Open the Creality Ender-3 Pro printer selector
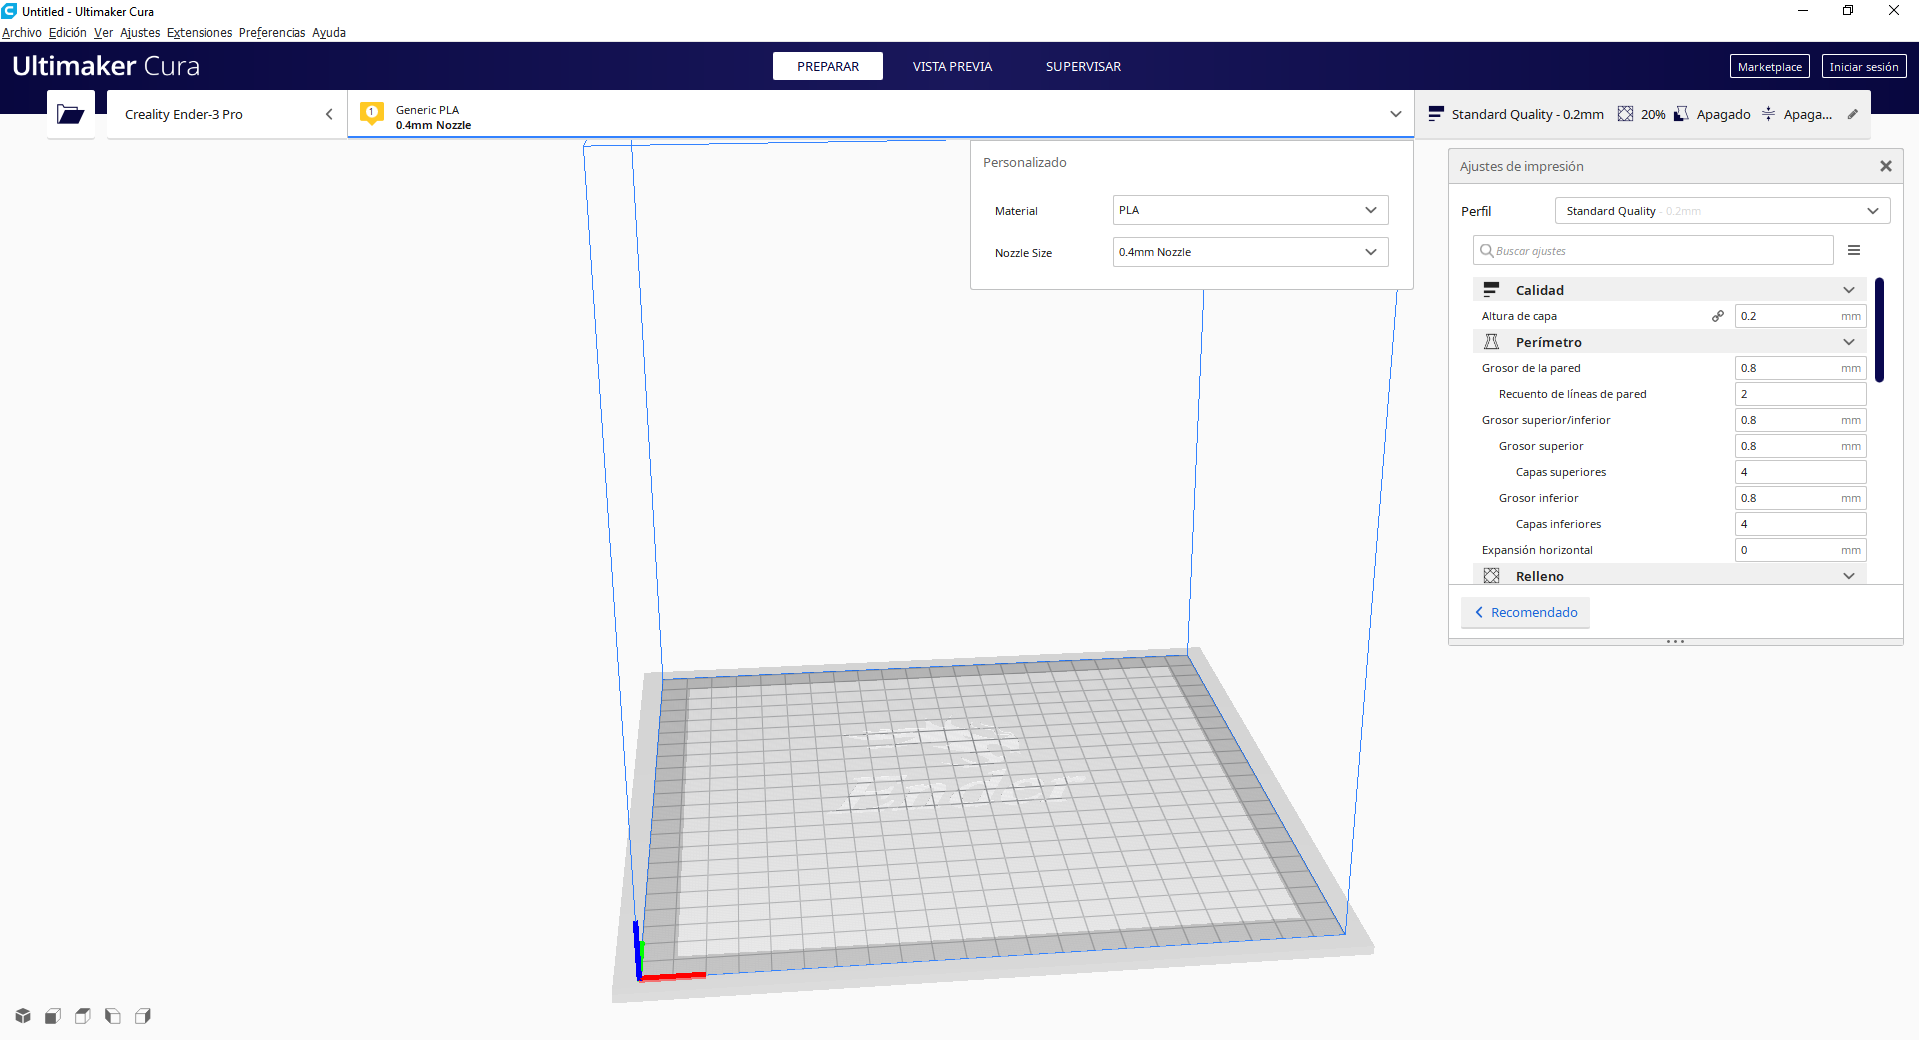1919x1040 pixels. [x=227, y=114]
